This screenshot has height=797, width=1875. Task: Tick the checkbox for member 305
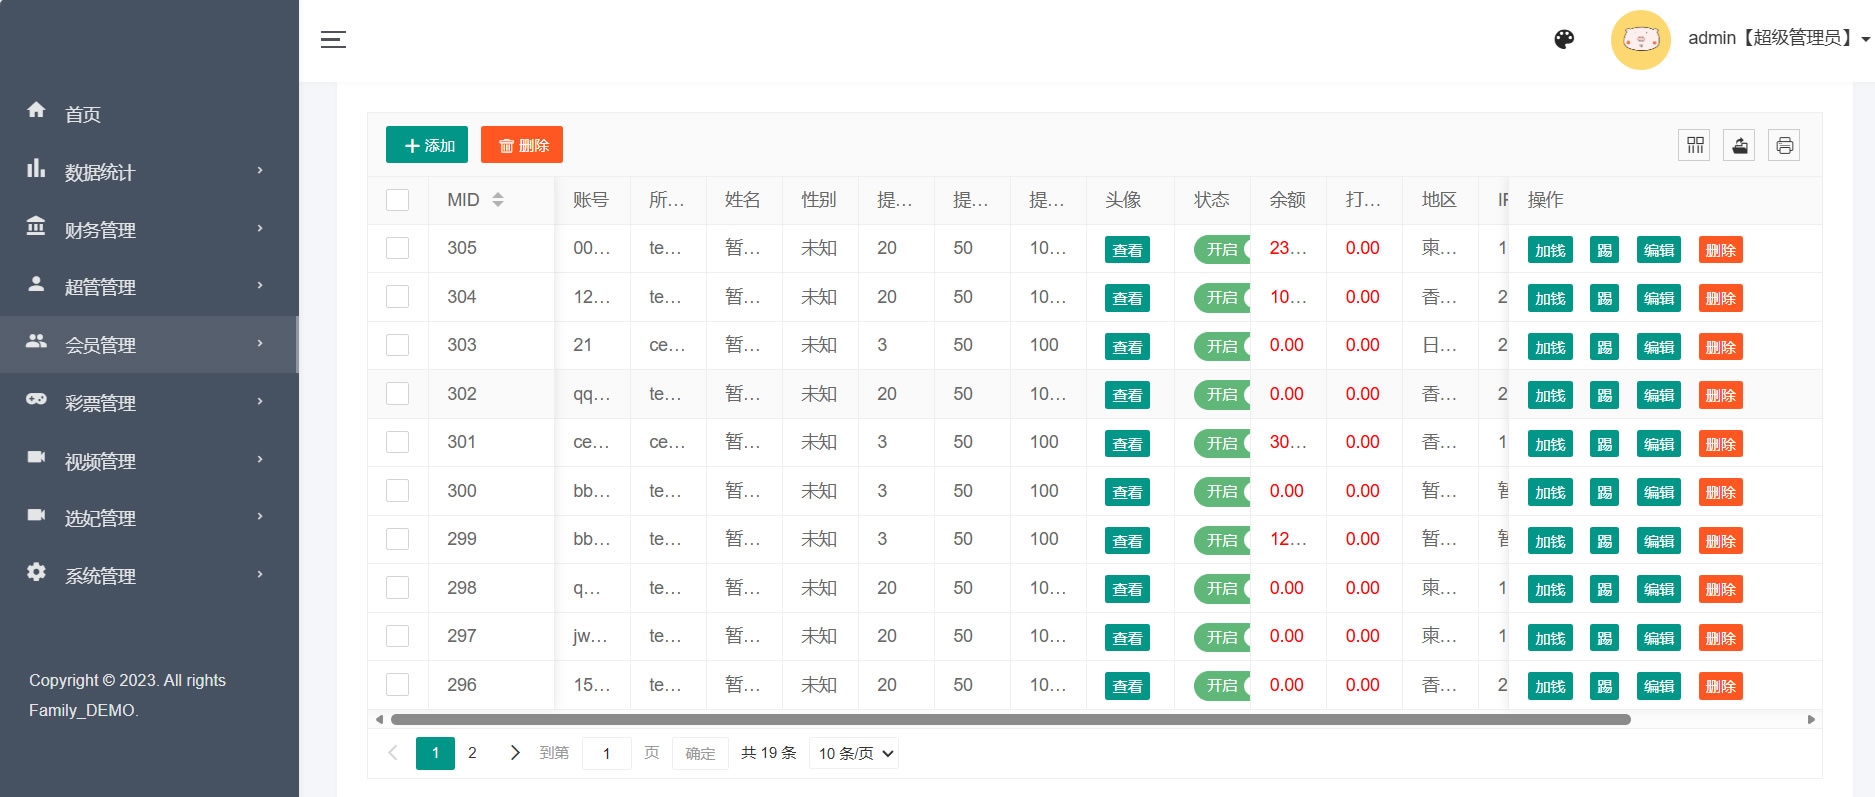click(x=397, y=248)
